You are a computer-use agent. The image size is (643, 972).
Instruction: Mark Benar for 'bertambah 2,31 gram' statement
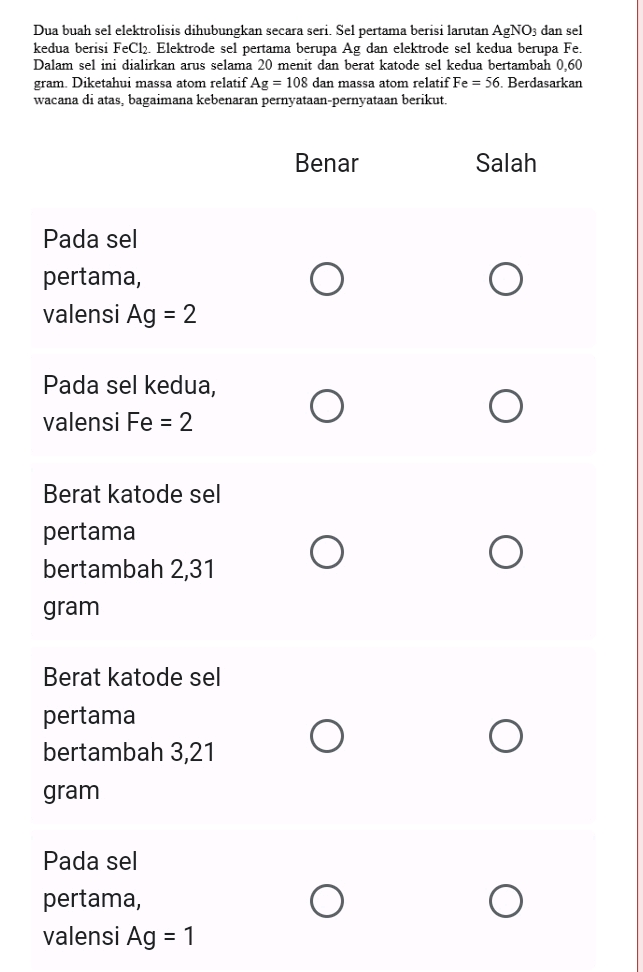(326, 549)
